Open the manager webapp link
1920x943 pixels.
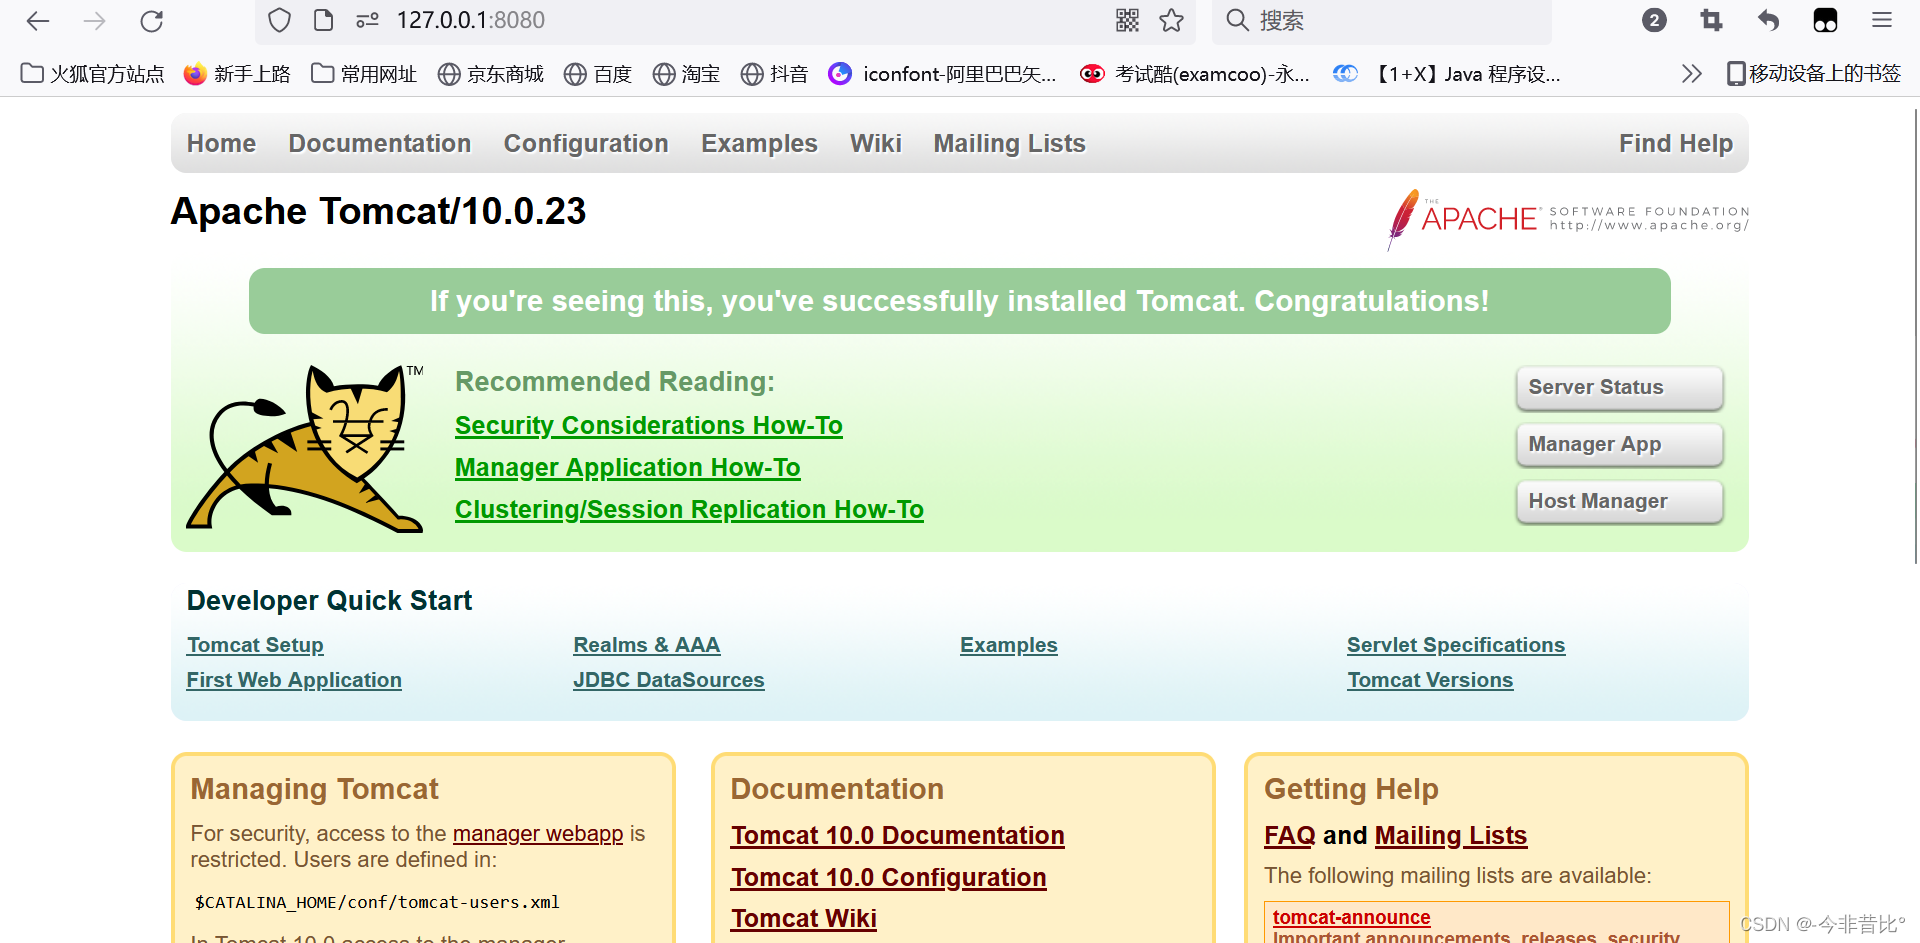(x=538, y=834)
